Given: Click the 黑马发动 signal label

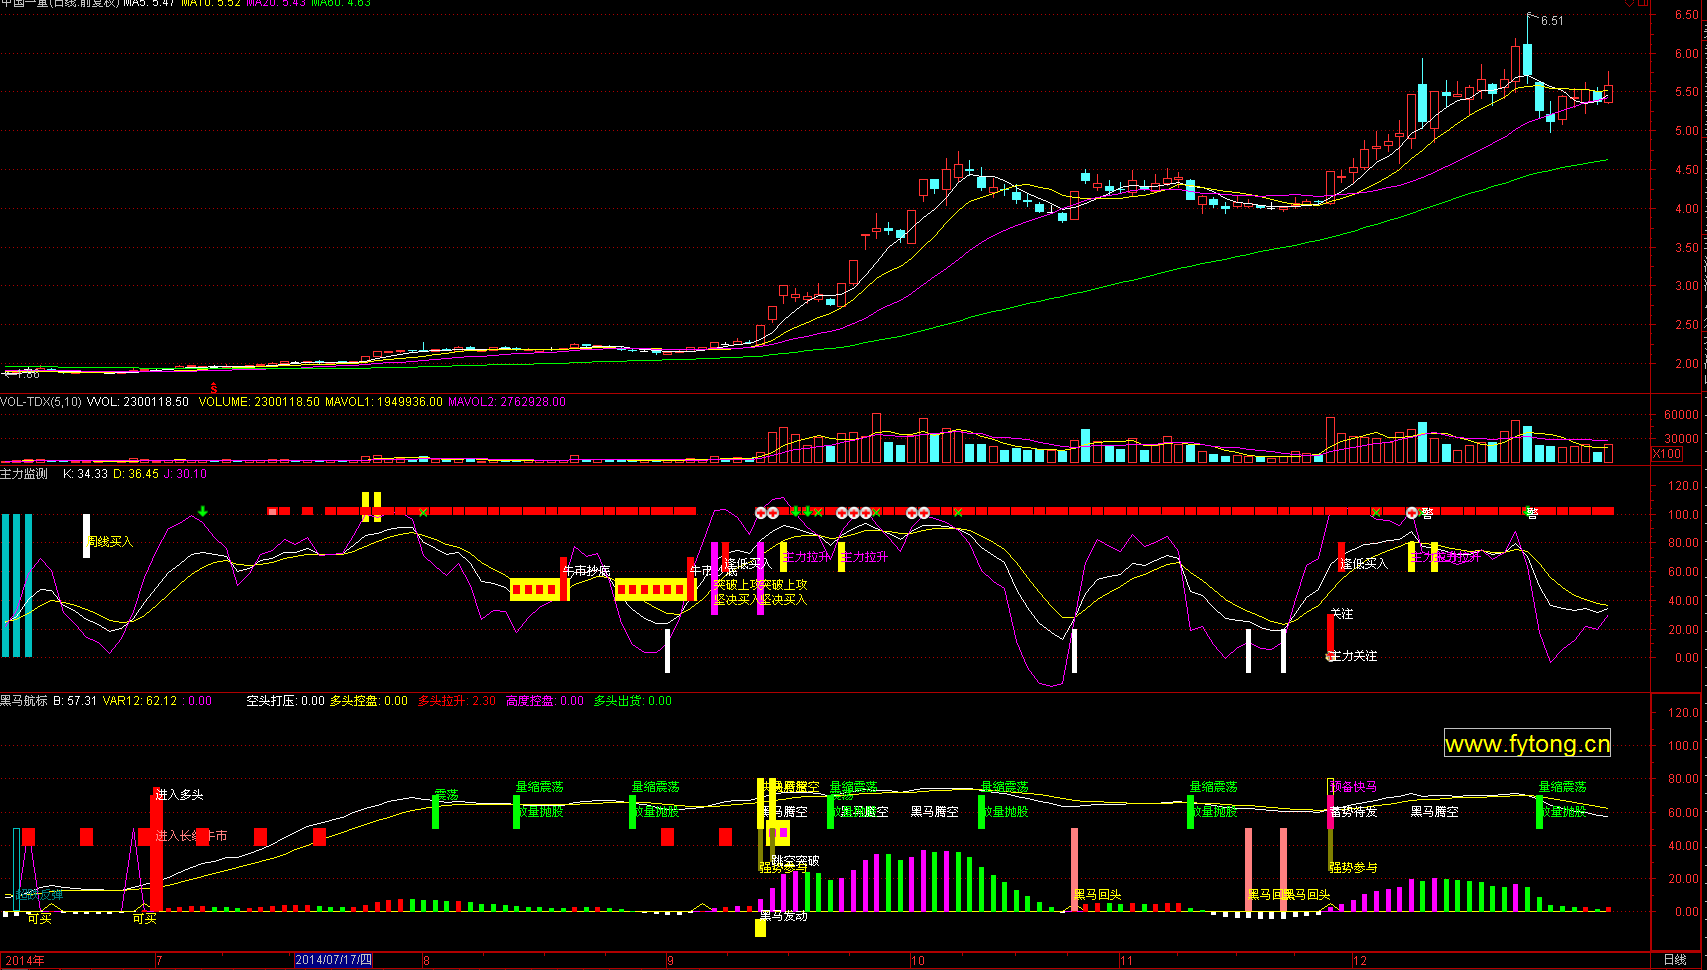Looking at the screenshot, I should (784, 916).
